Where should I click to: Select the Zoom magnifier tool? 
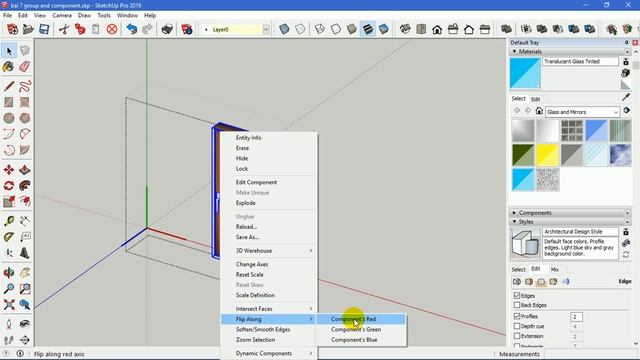(x=9, y=289)
